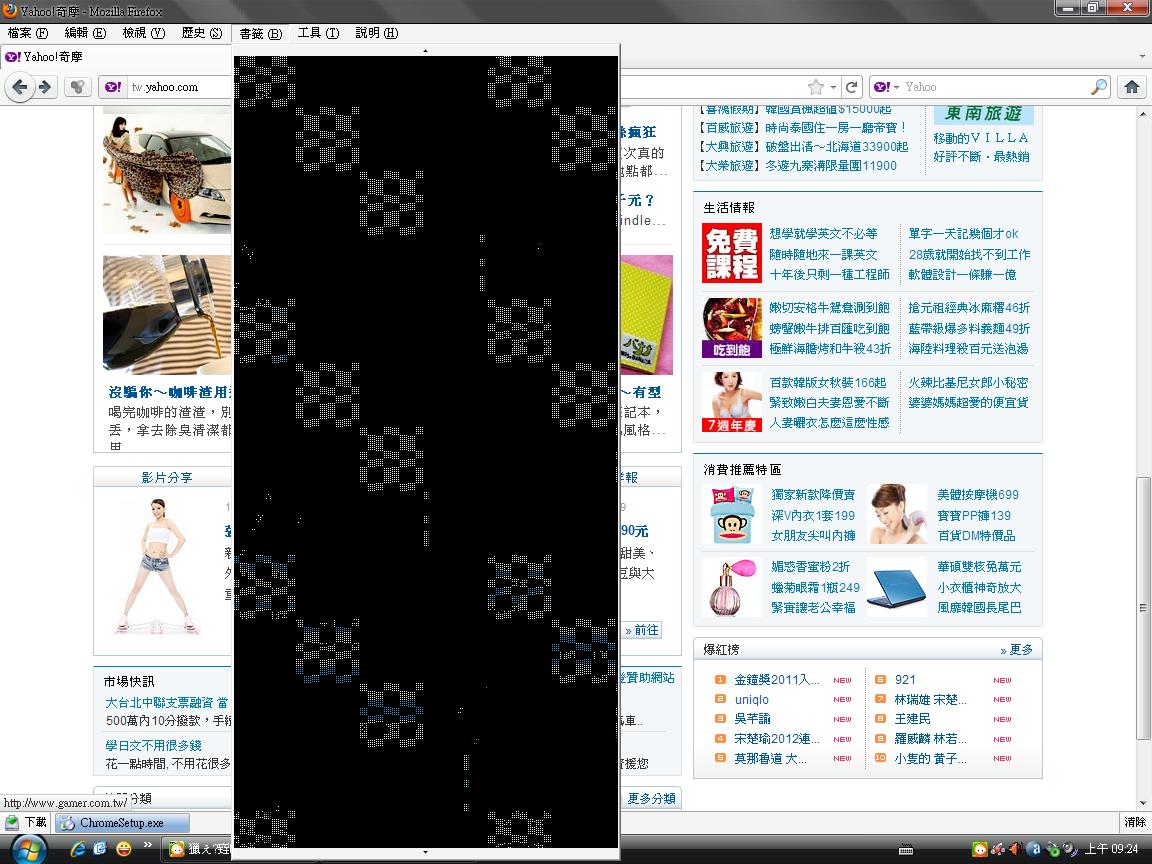Screen dimensions: 1152x864
Task: Click the browser back arrow button
Action: [20, 87]
